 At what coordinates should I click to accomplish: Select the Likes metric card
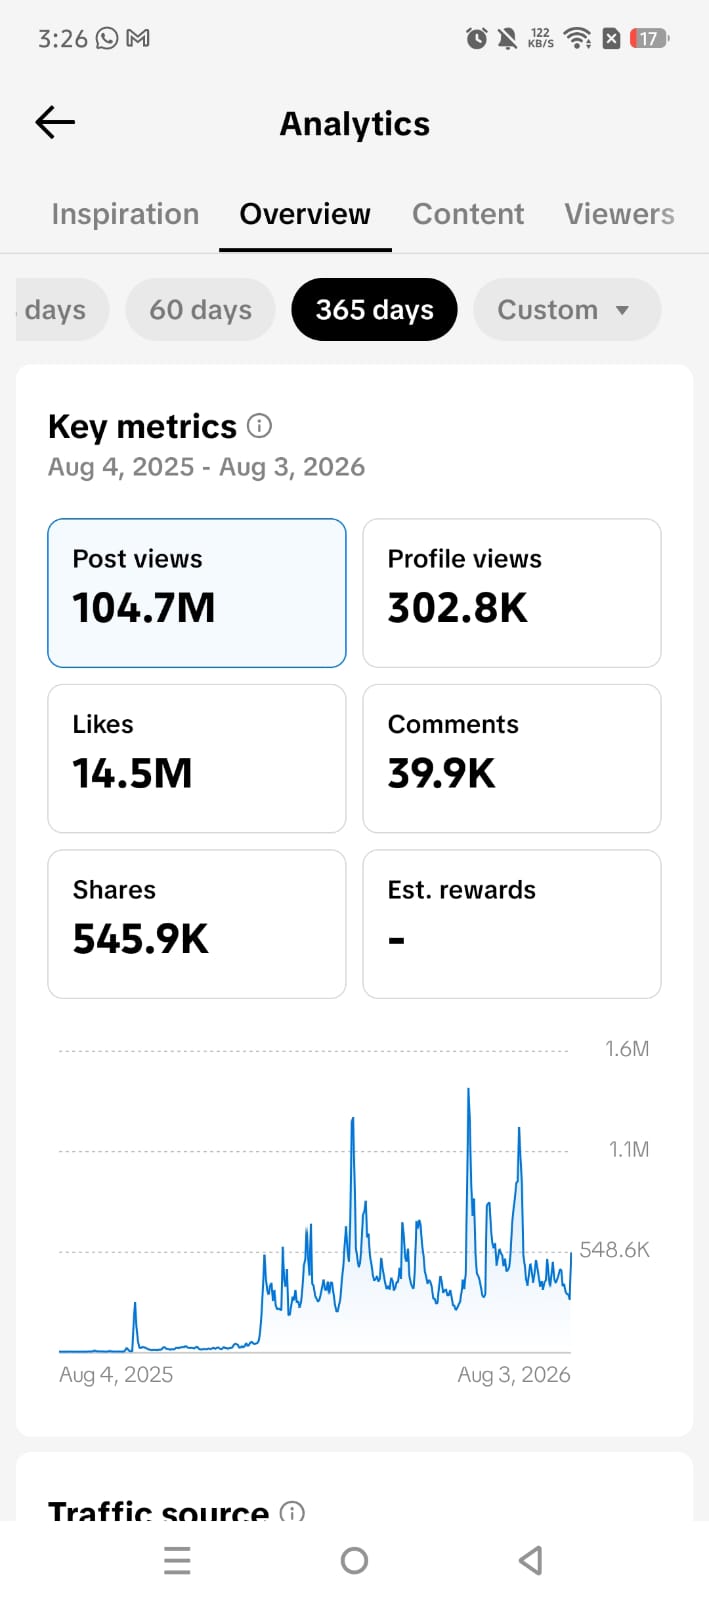[x=197, y=758]
